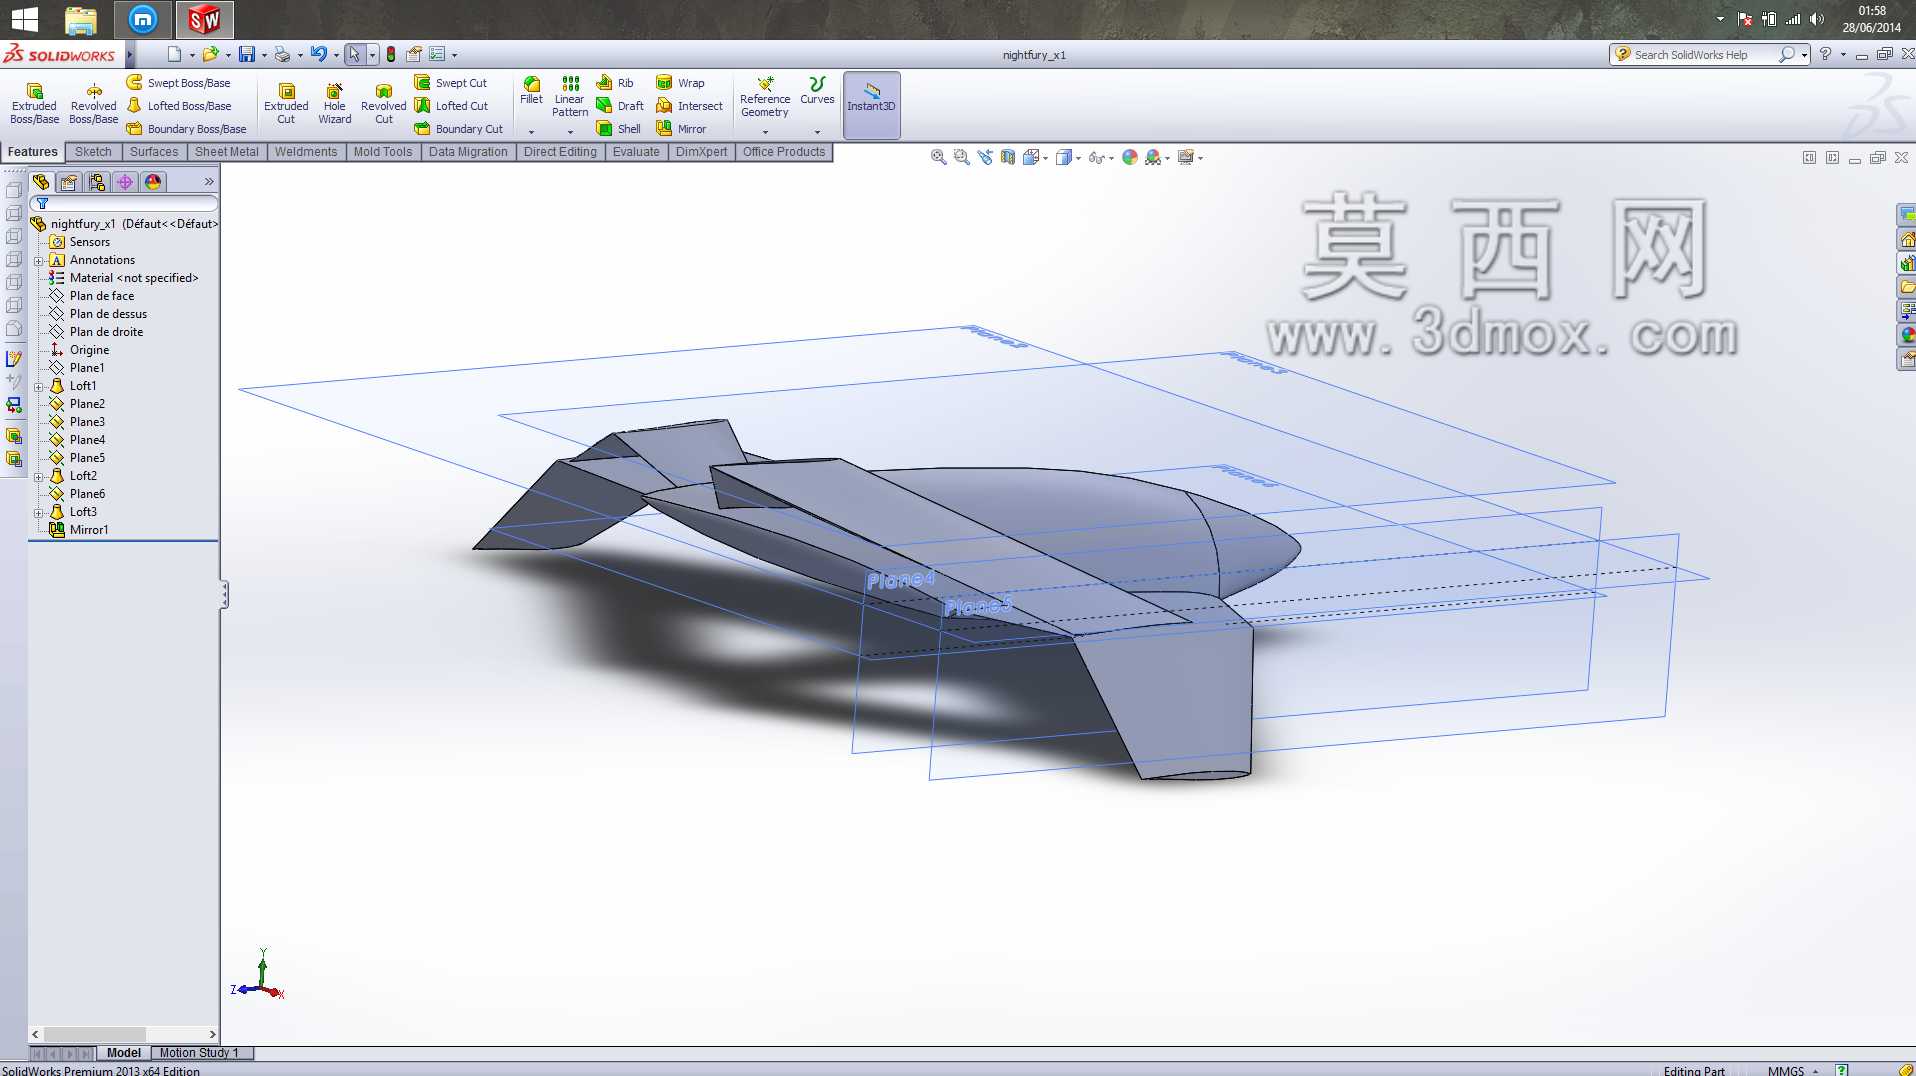Click the feature tree horizontal scrollbar
Image resolution: width=1916 pixels, height=1076 pixels.
tap(124, 1034)
